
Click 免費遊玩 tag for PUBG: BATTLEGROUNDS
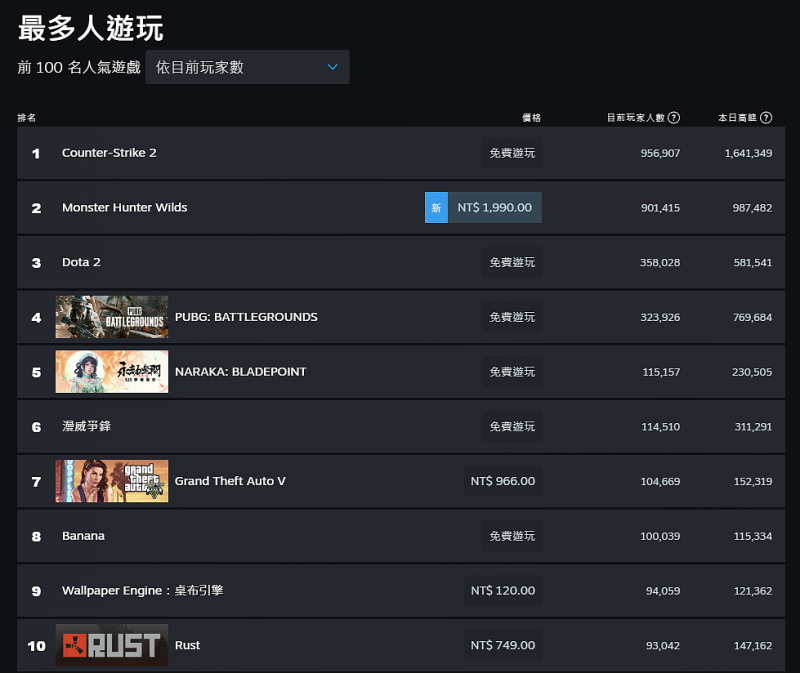click(512, 317)
